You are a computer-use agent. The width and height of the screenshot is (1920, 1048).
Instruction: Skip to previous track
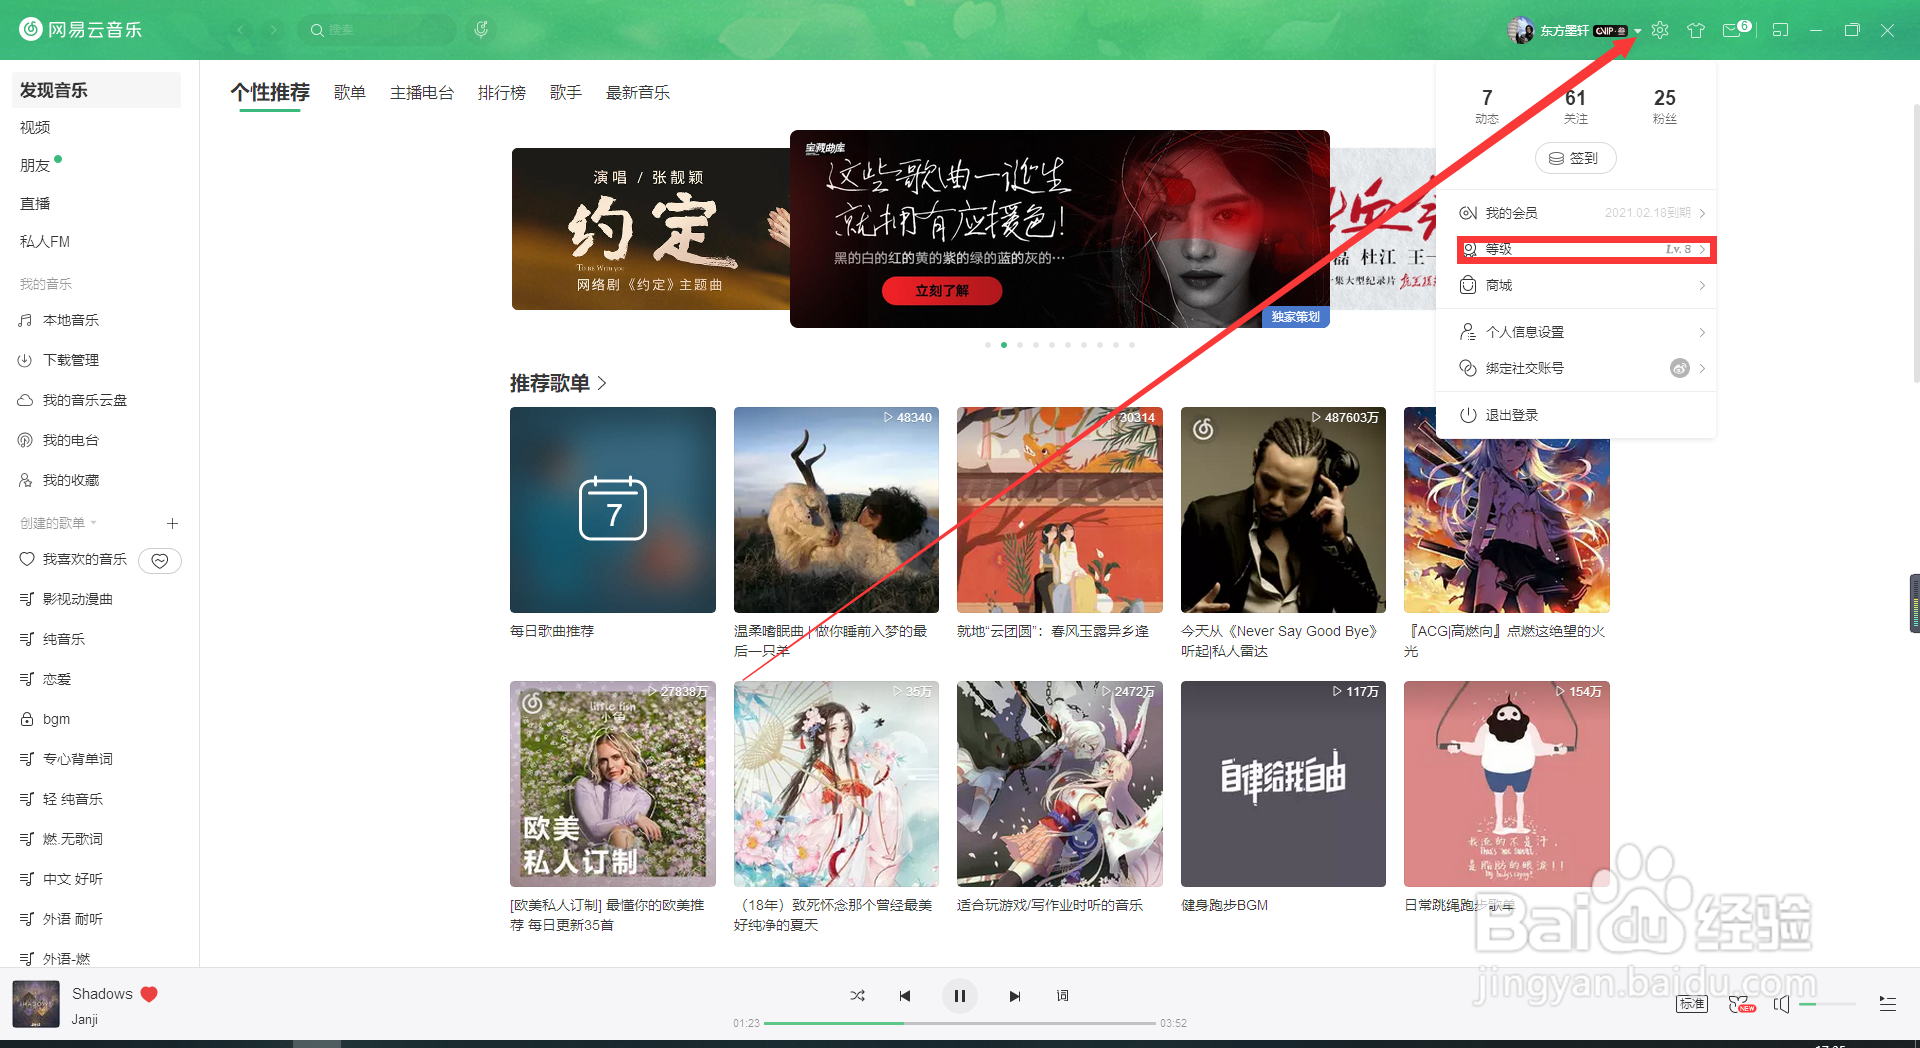pyautogui.click(x=905, y=996)
